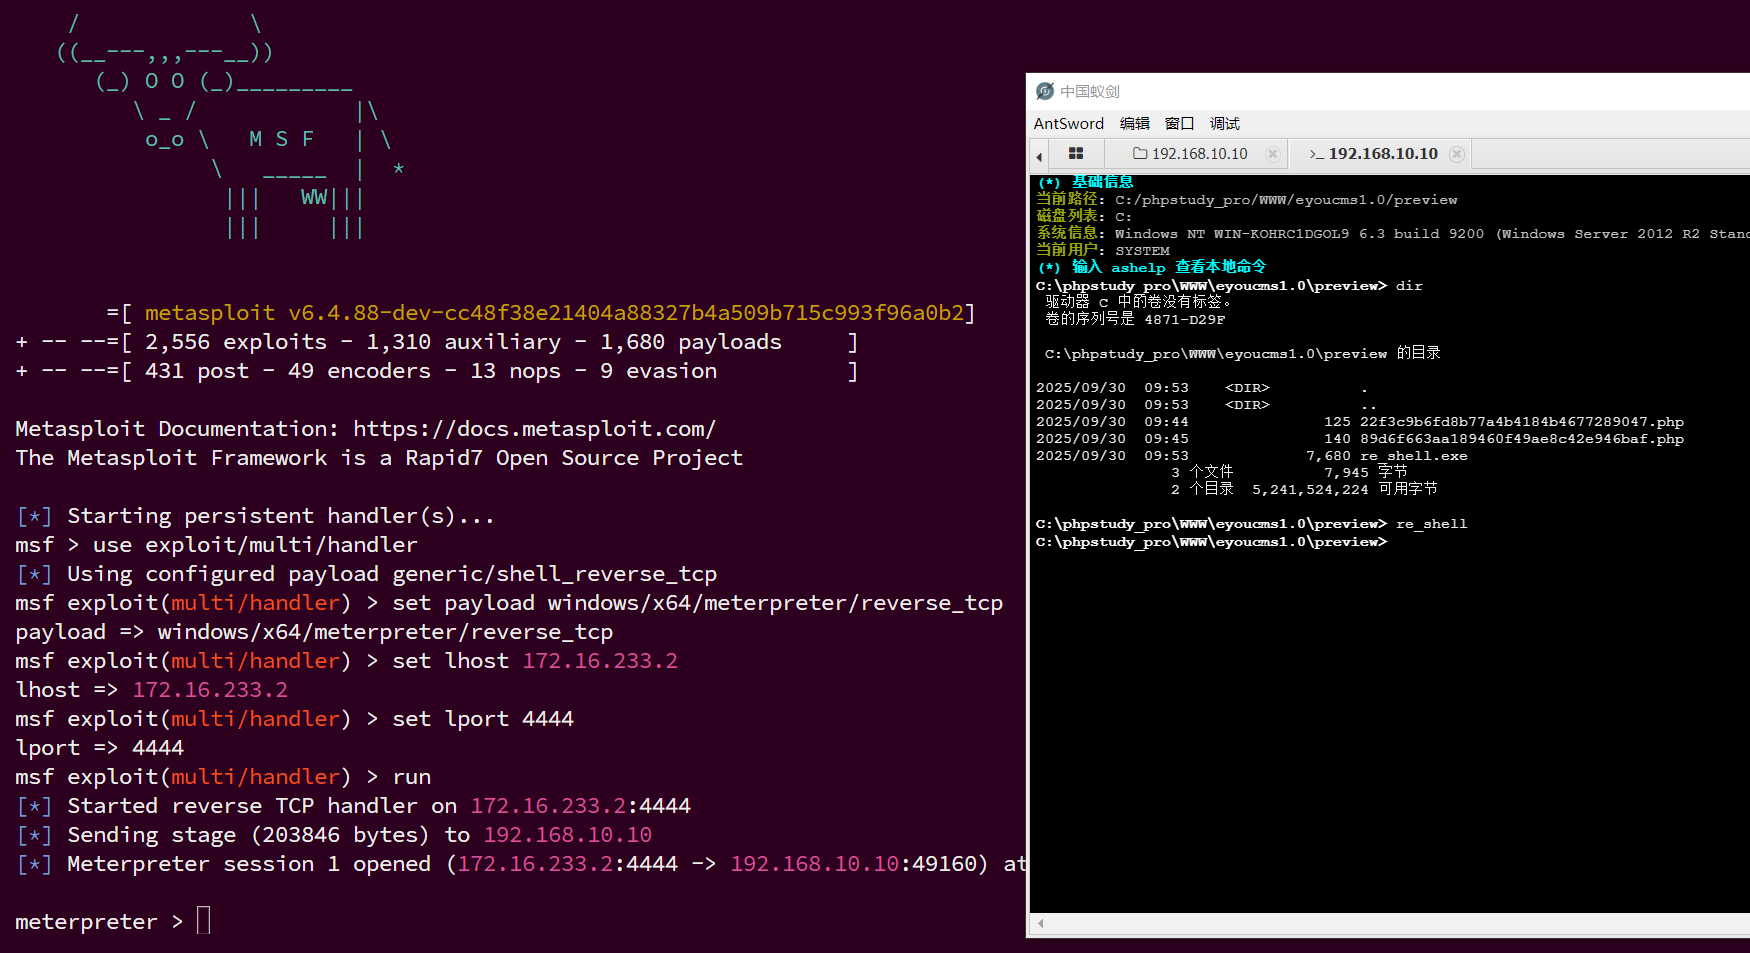Click the folder icon on the first tab
Image resolution: width=1750 pixels, height=953 pixels.
tap(1139, 153)
